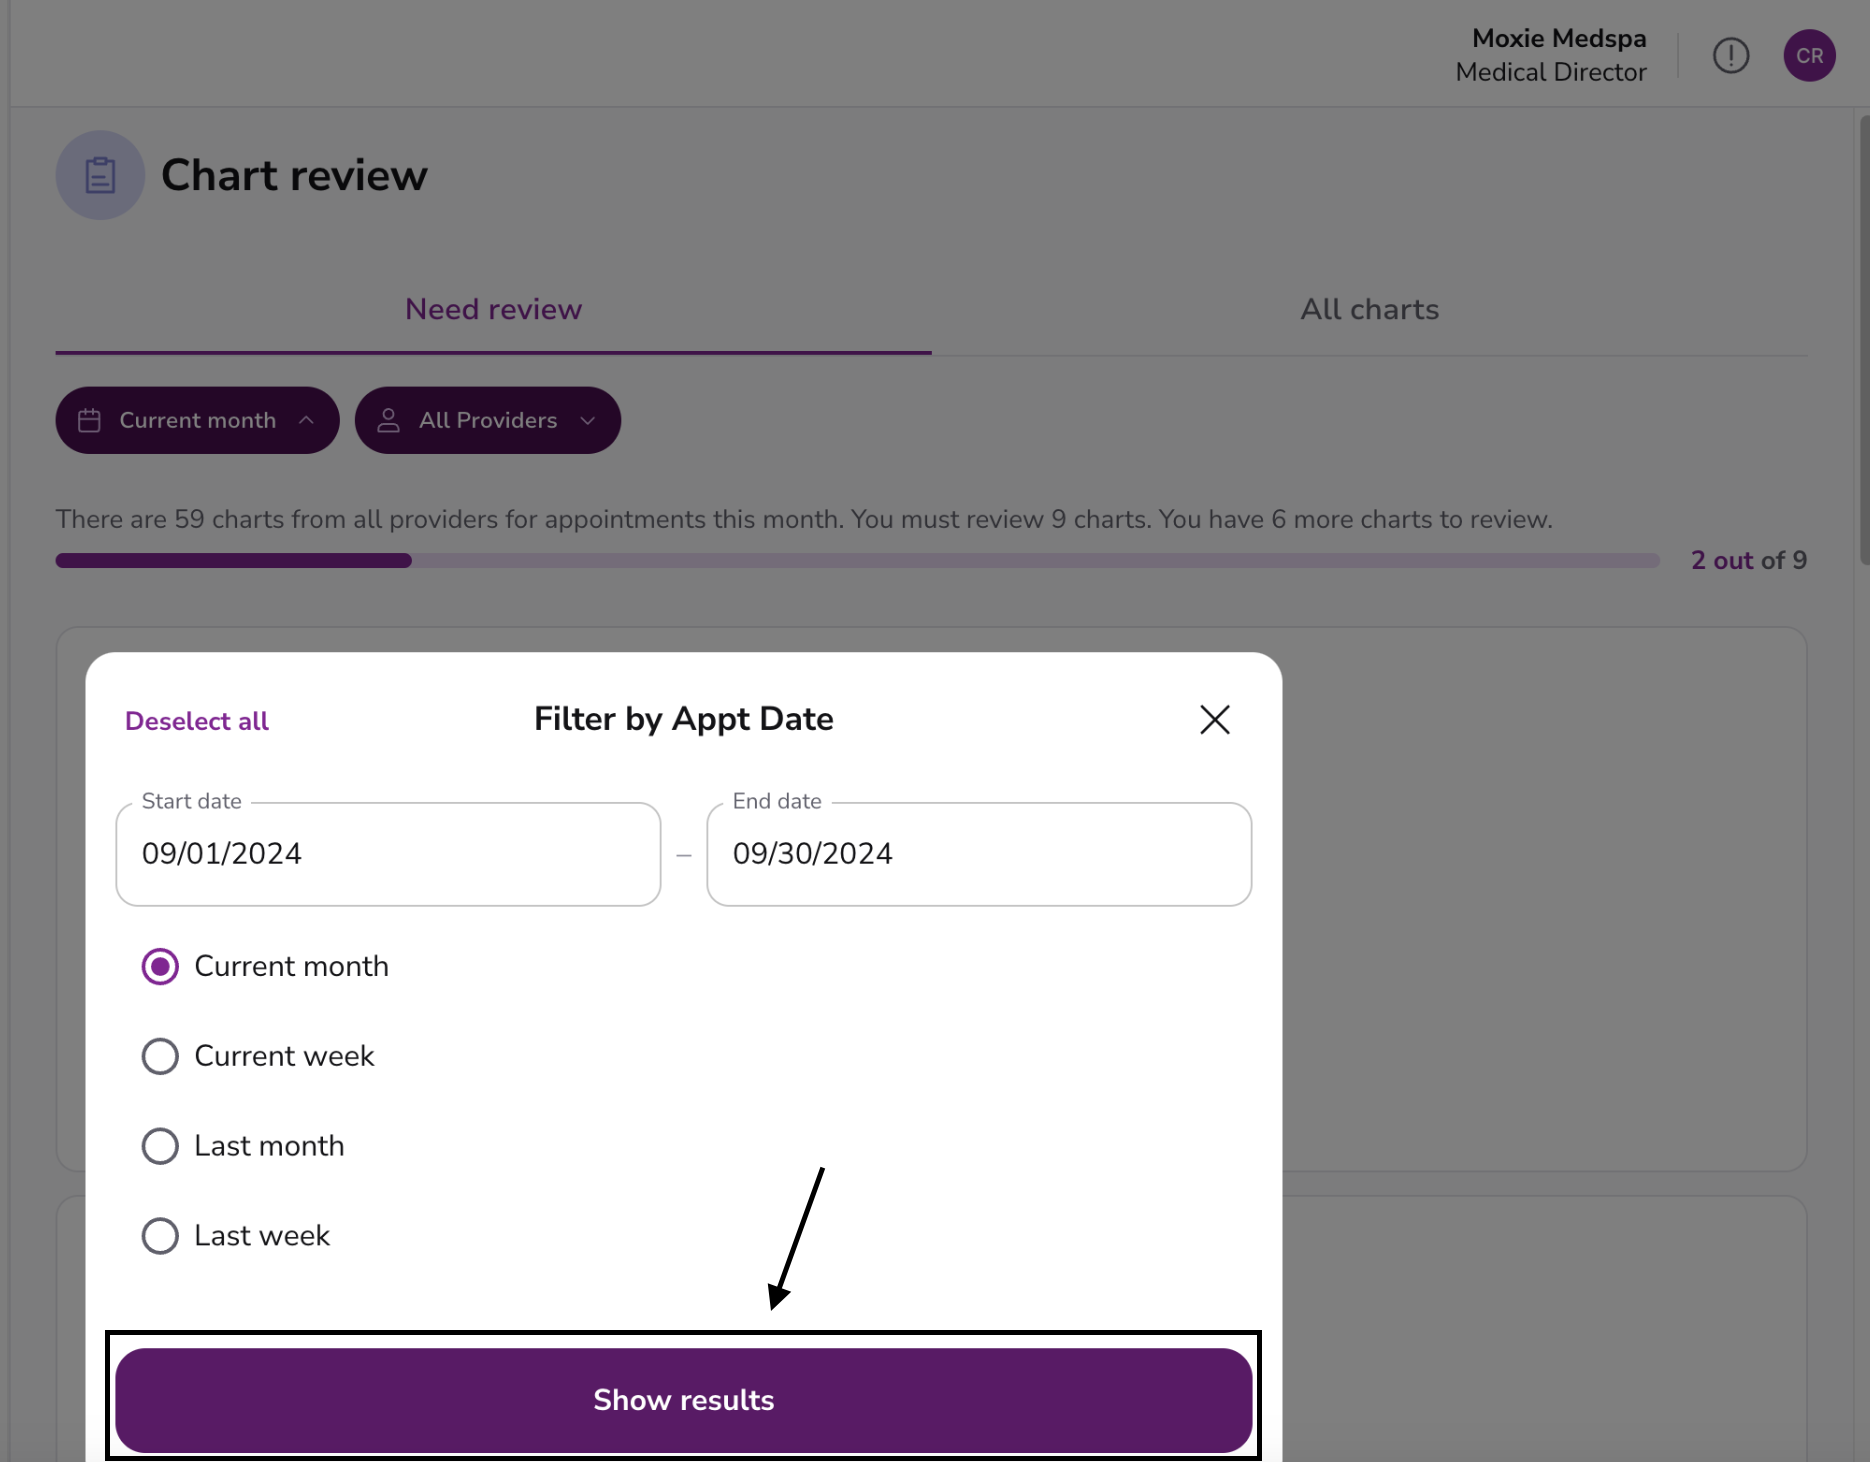This screenshot has height=1462, width=1870.
Task: Select the Current month radio option
Action: click(160, 966)
